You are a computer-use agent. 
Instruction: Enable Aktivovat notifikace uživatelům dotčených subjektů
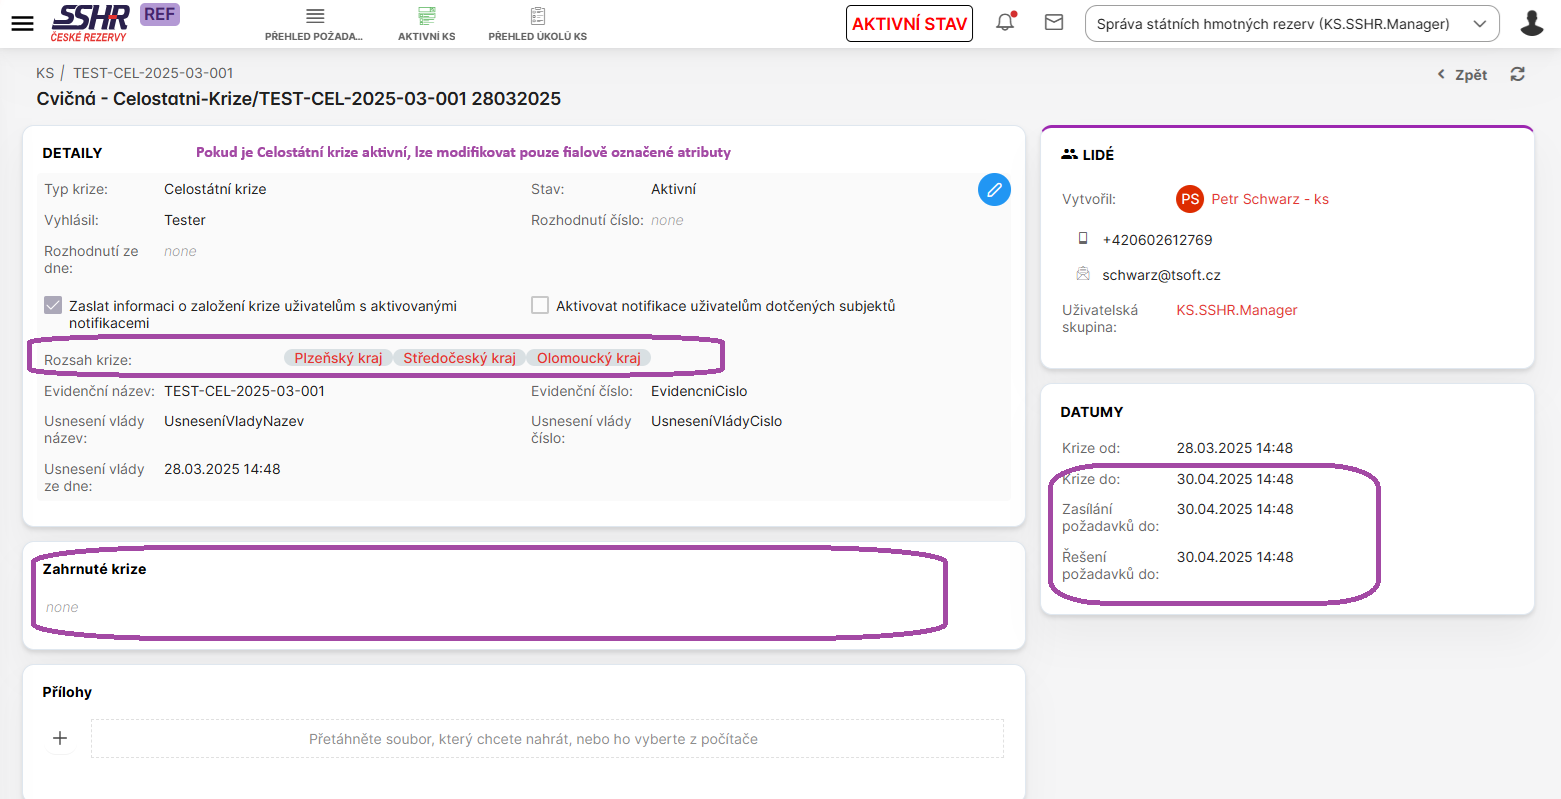click(x=540, y=306)
